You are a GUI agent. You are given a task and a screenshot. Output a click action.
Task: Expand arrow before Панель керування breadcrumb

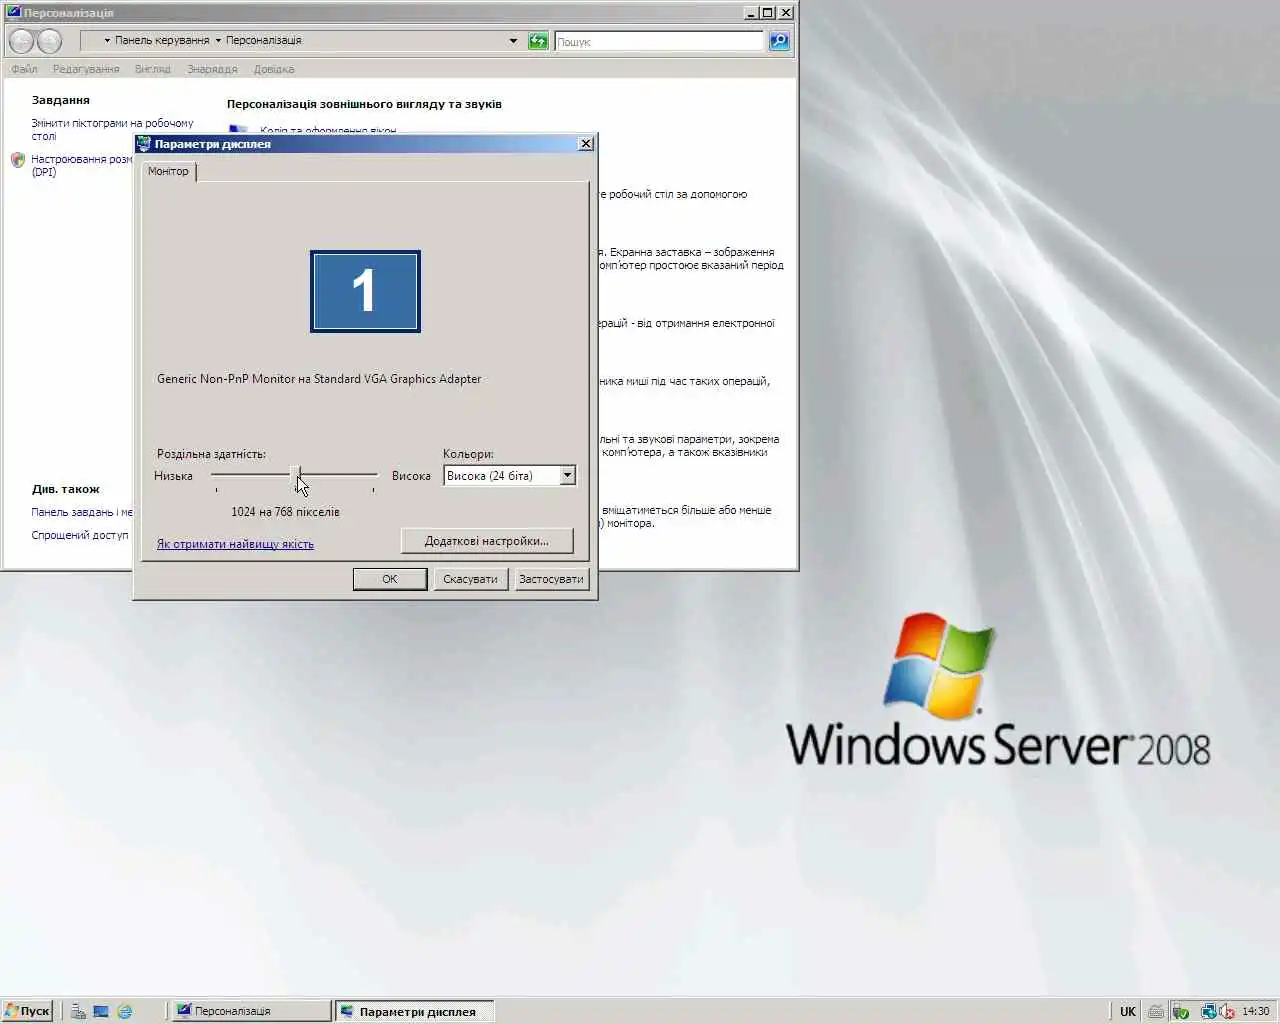[x=107, y=41]
